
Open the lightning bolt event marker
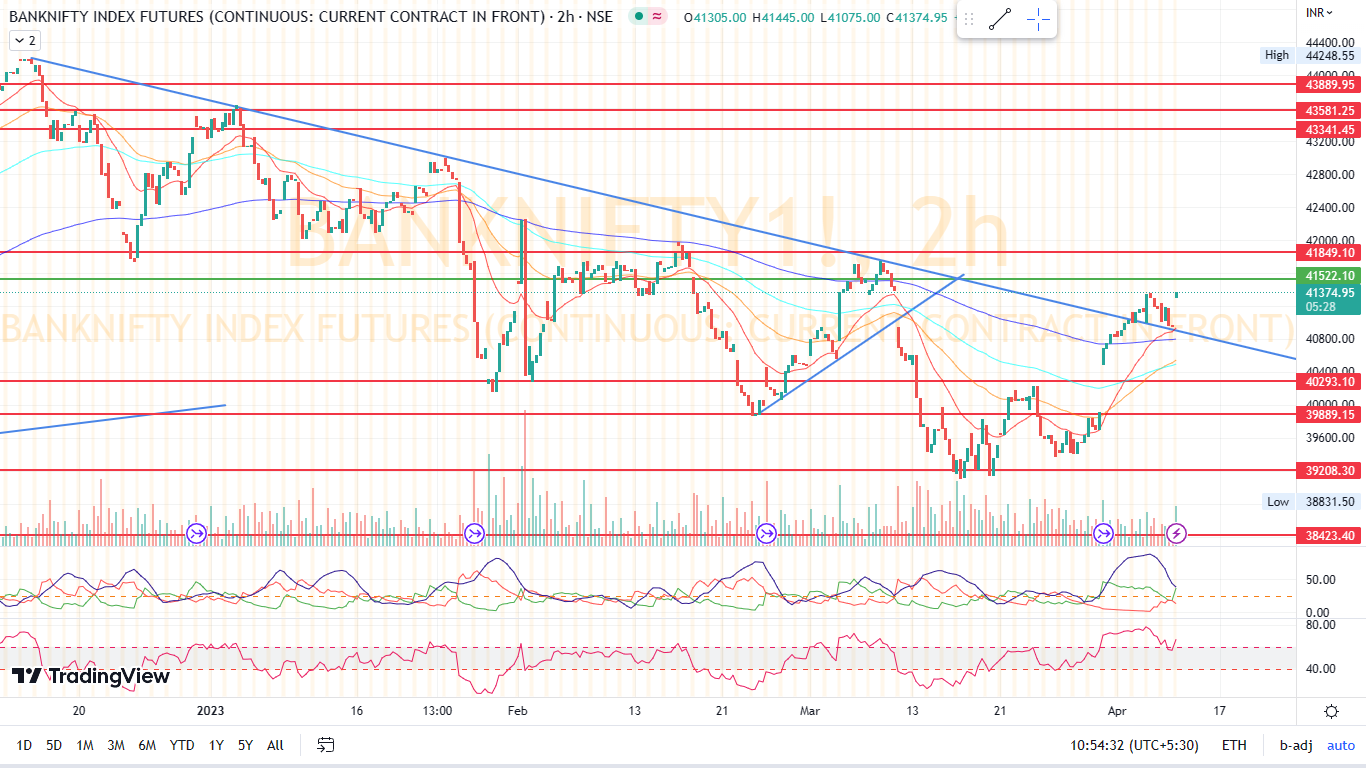coord(1178,534)
